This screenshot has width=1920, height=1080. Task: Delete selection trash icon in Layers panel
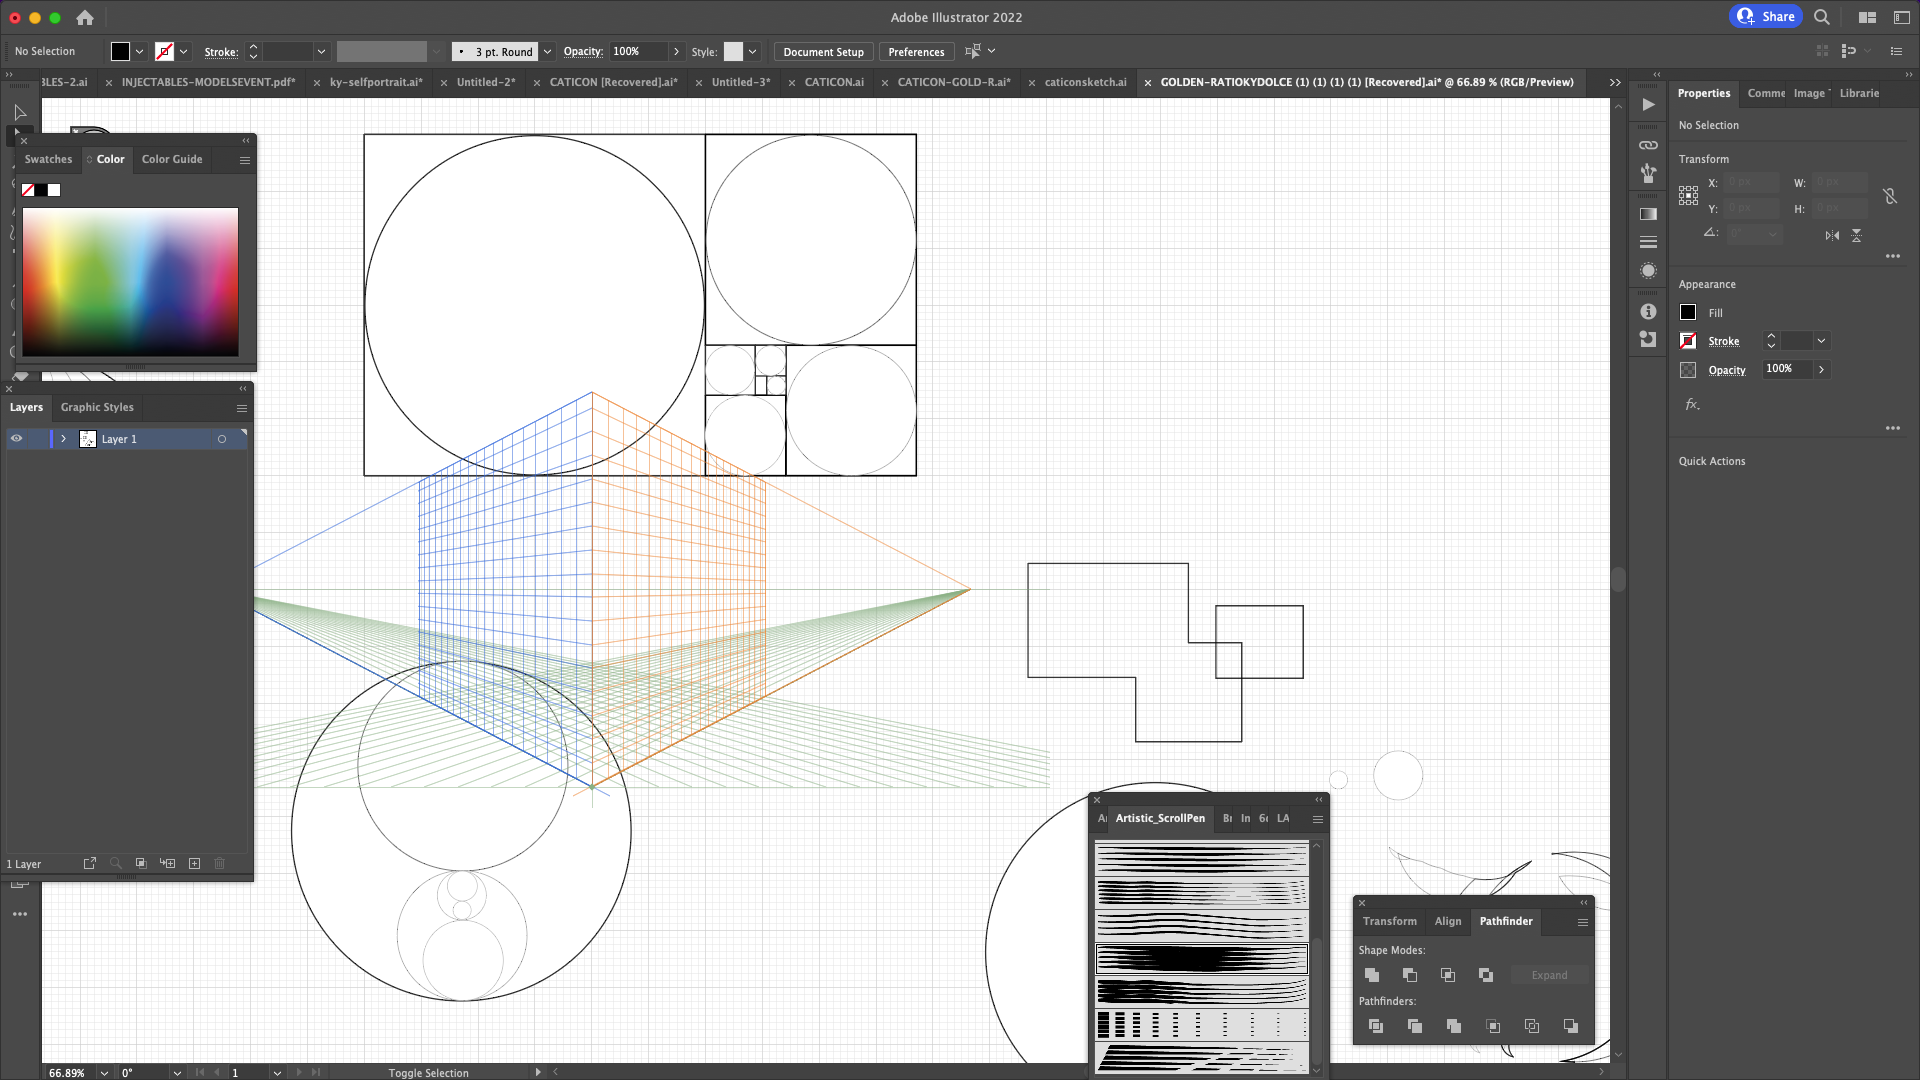click(x=220, y=863)
